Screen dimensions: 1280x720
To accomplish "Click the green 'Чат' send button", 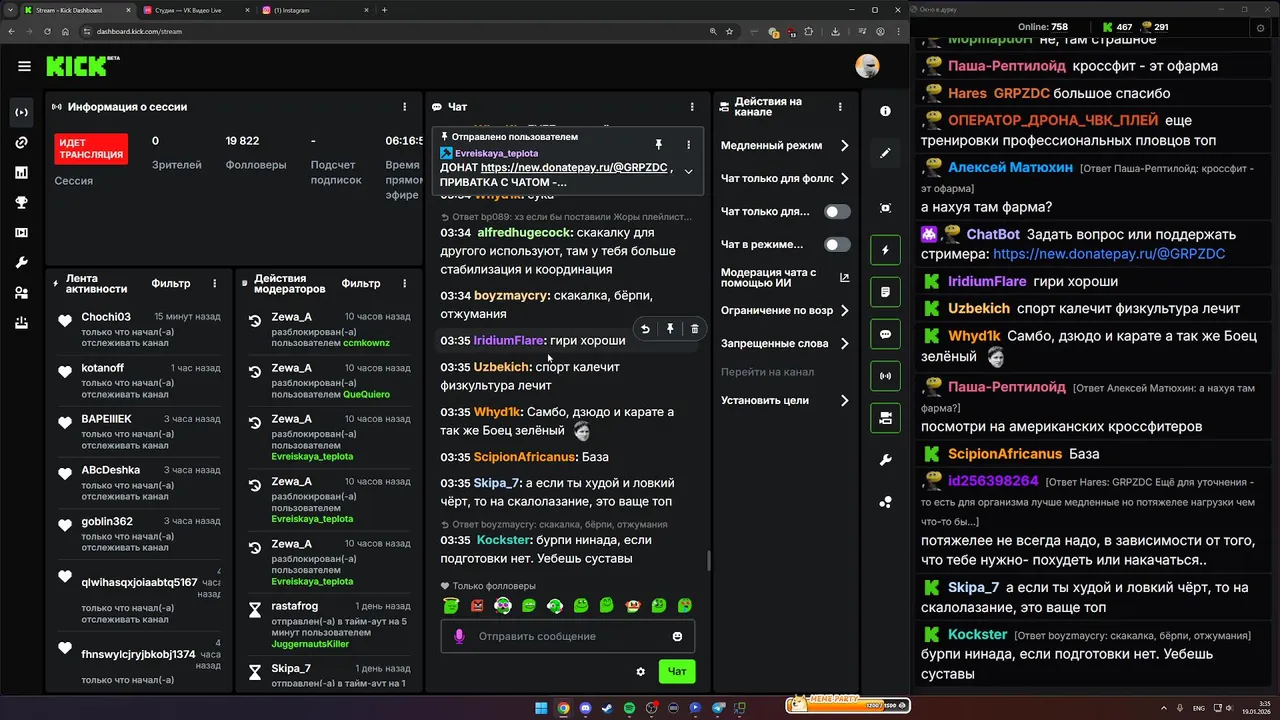I will coord(677,672).
